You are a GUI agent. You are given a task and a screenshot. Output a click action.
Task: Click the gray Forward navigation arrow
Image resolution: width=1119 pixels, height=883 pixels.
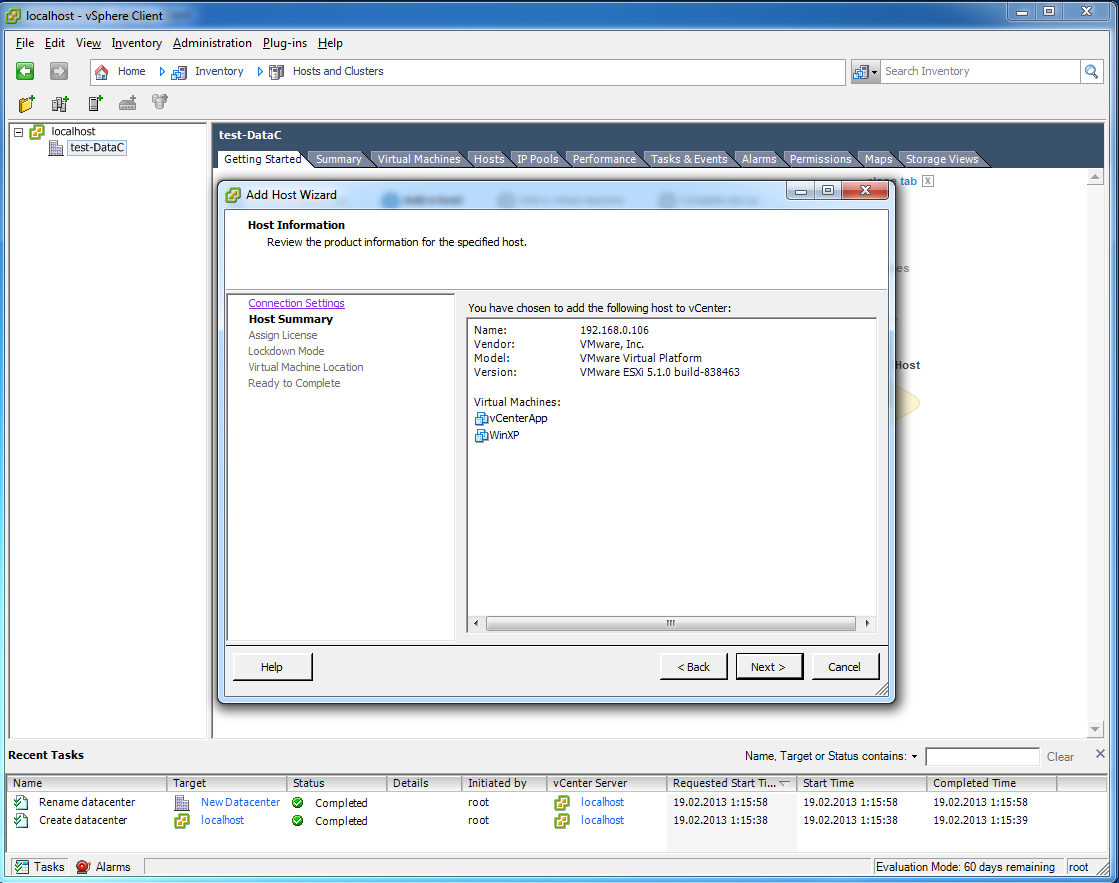[x=59, y=71]
